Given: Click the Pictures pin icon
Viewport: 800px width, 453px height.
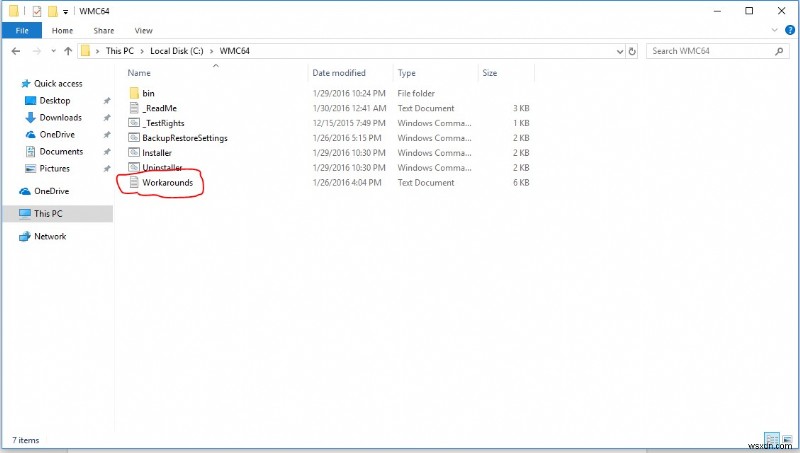Looking at the screenshot, I should pos(107,168).
